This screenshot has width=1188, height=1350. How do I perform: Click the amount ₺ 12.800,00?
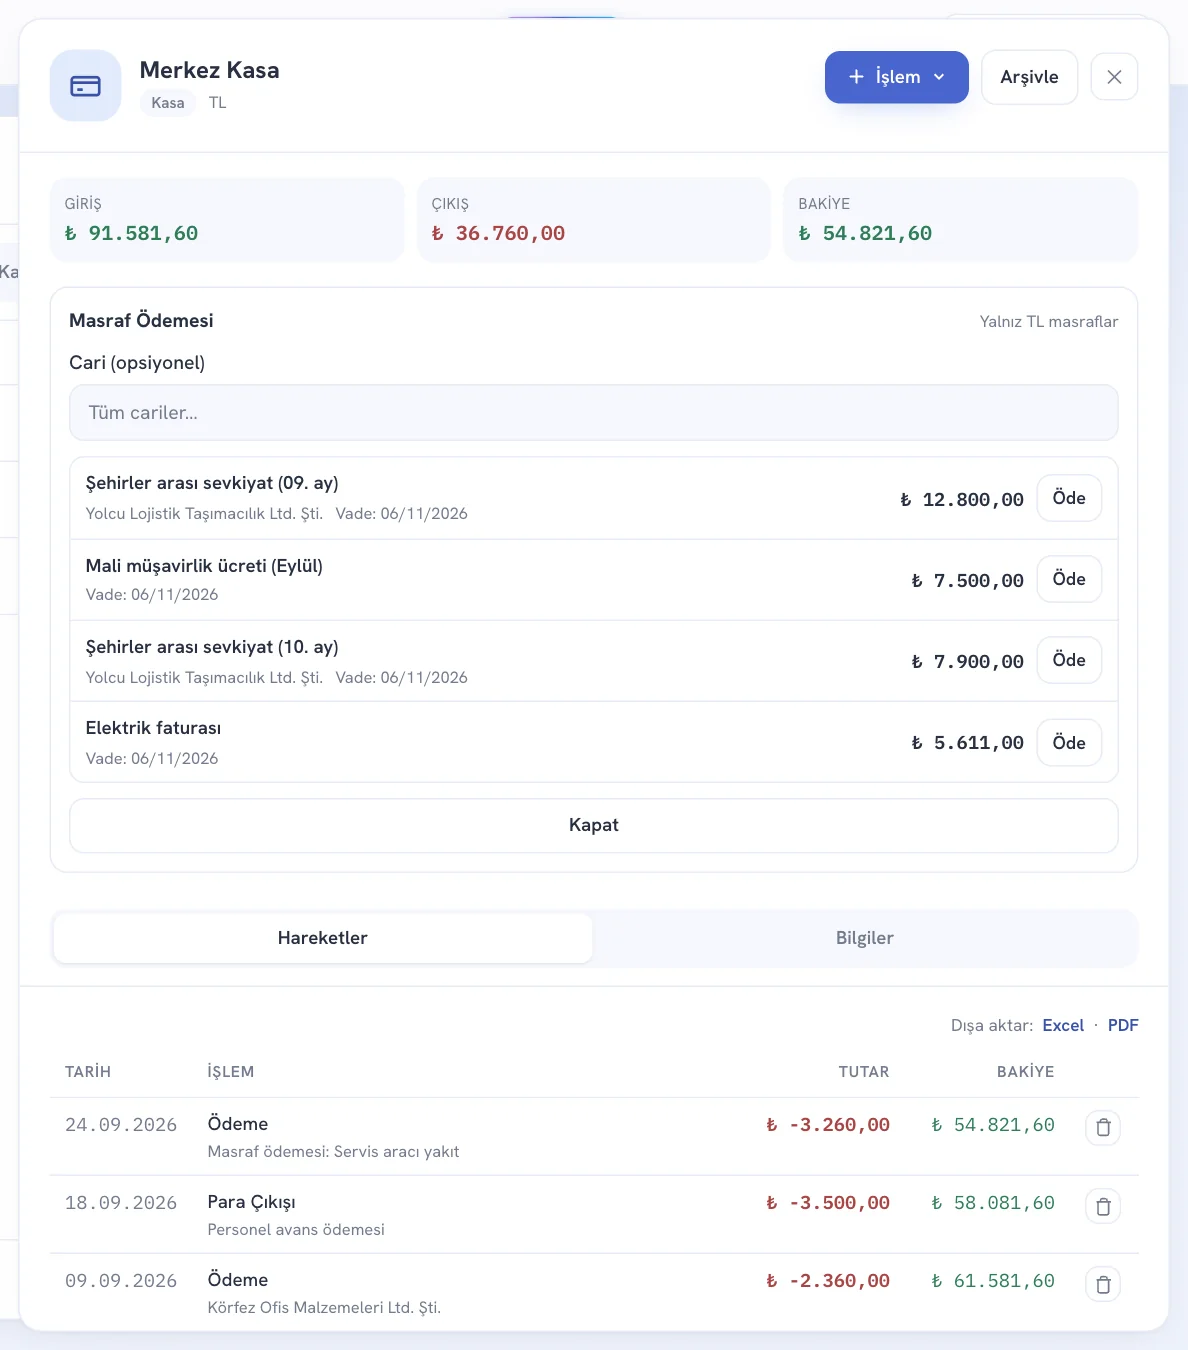tap(962, 499)
